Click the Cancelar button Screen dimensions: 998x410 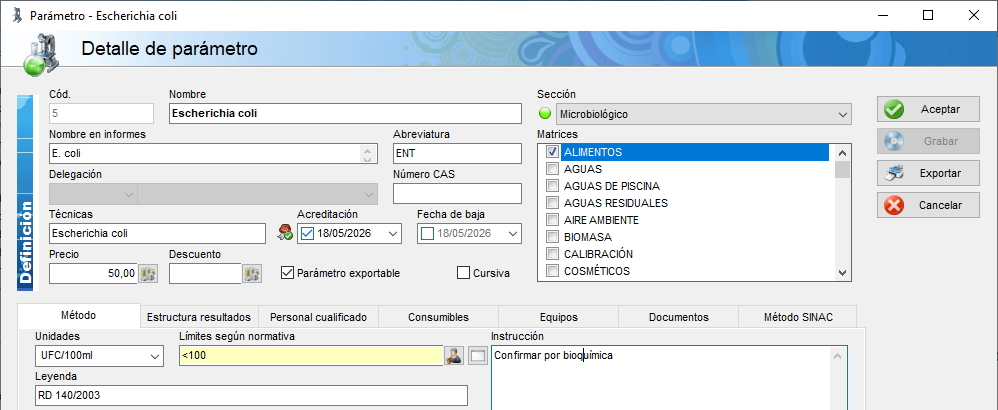(928, 206)
